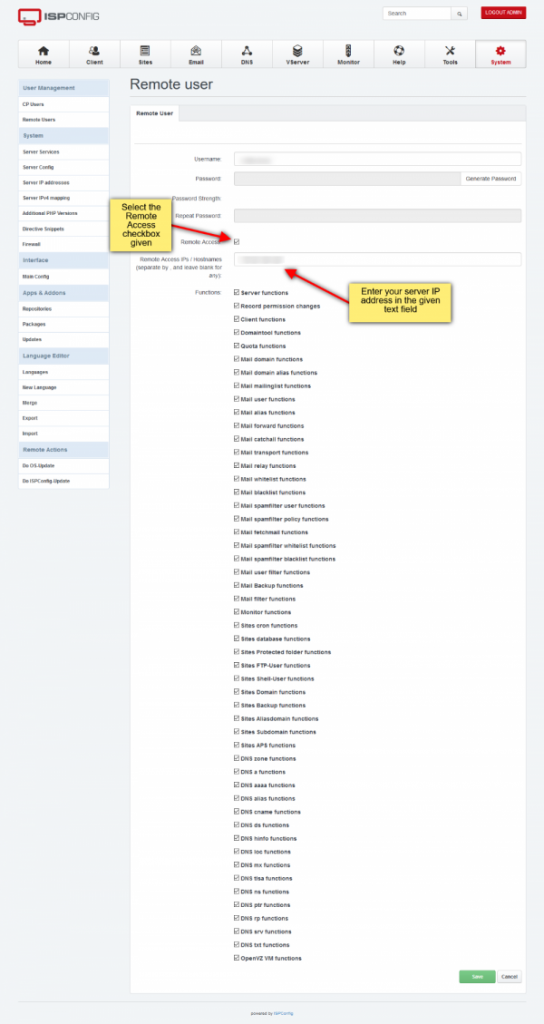Screen dimensions: 544x1024
Task: Focus the Username field
Action: [x=377, y=159]
